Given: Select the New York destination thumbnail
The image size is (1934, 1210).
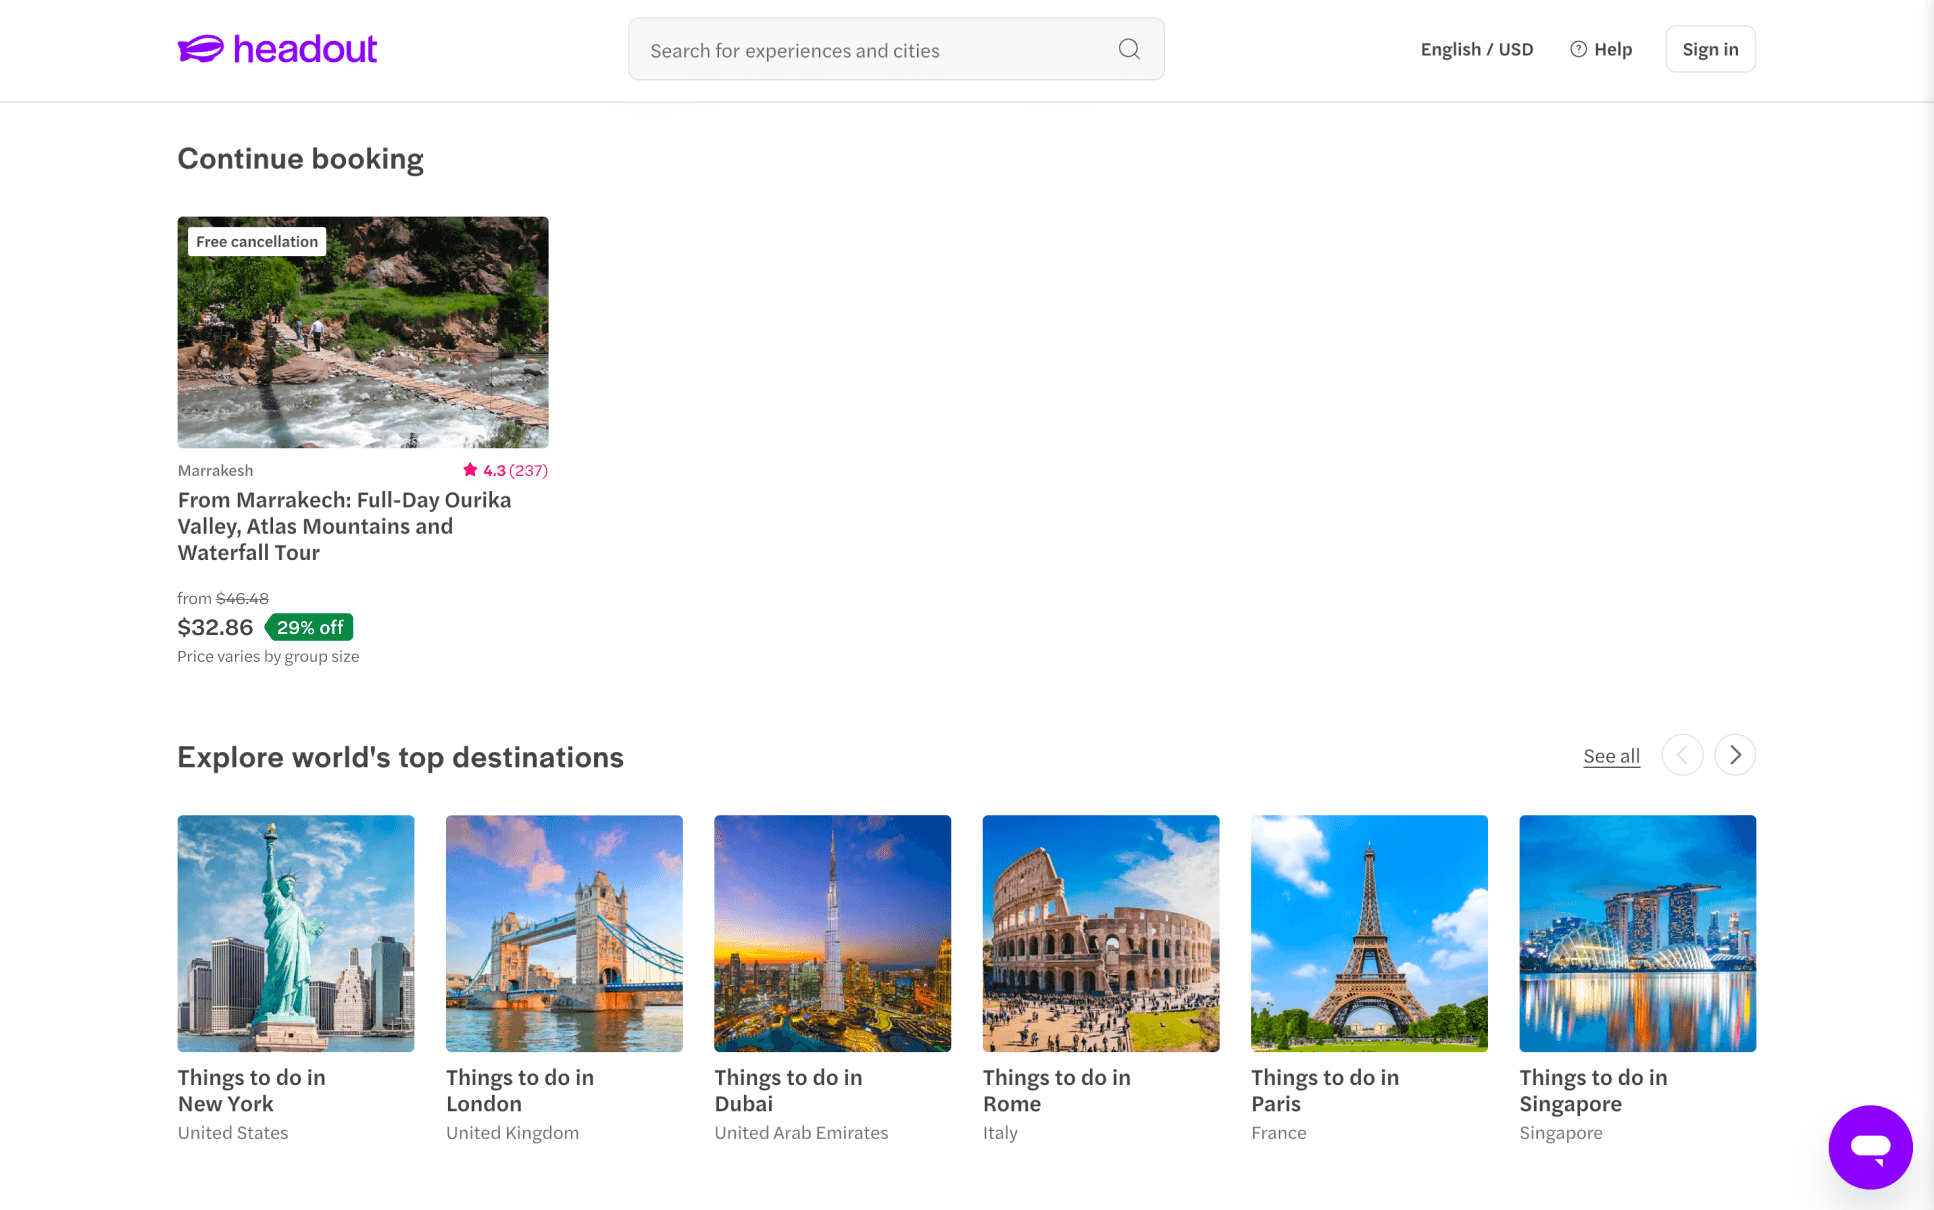Looking at the screenshot, I should [296, 933].
